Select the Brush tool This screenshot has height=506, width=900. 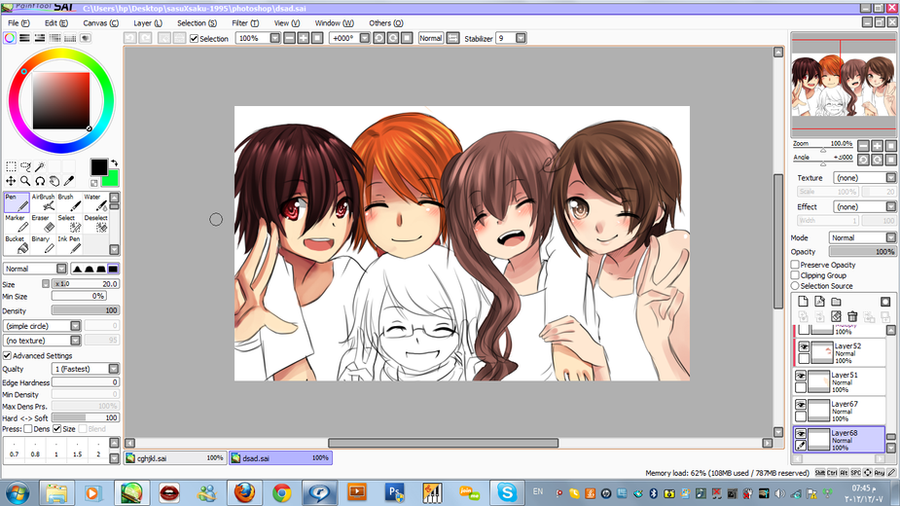[69, 203]
